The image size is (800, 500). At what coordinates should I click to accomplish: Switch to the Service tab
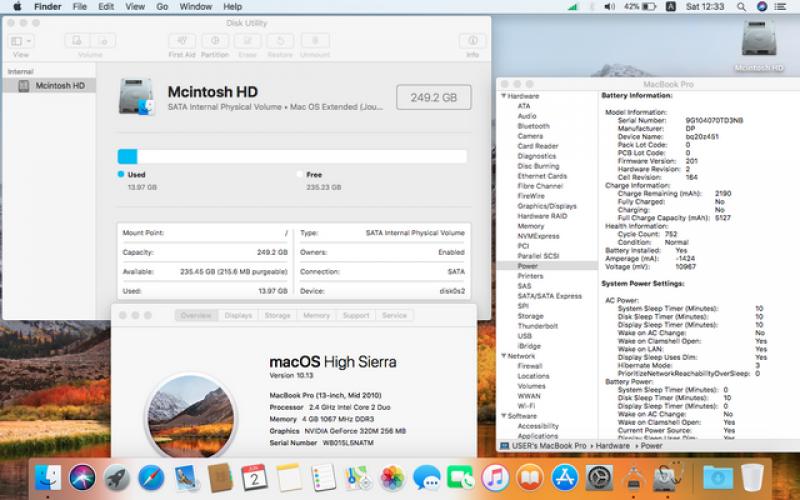(x=394, y=315)
